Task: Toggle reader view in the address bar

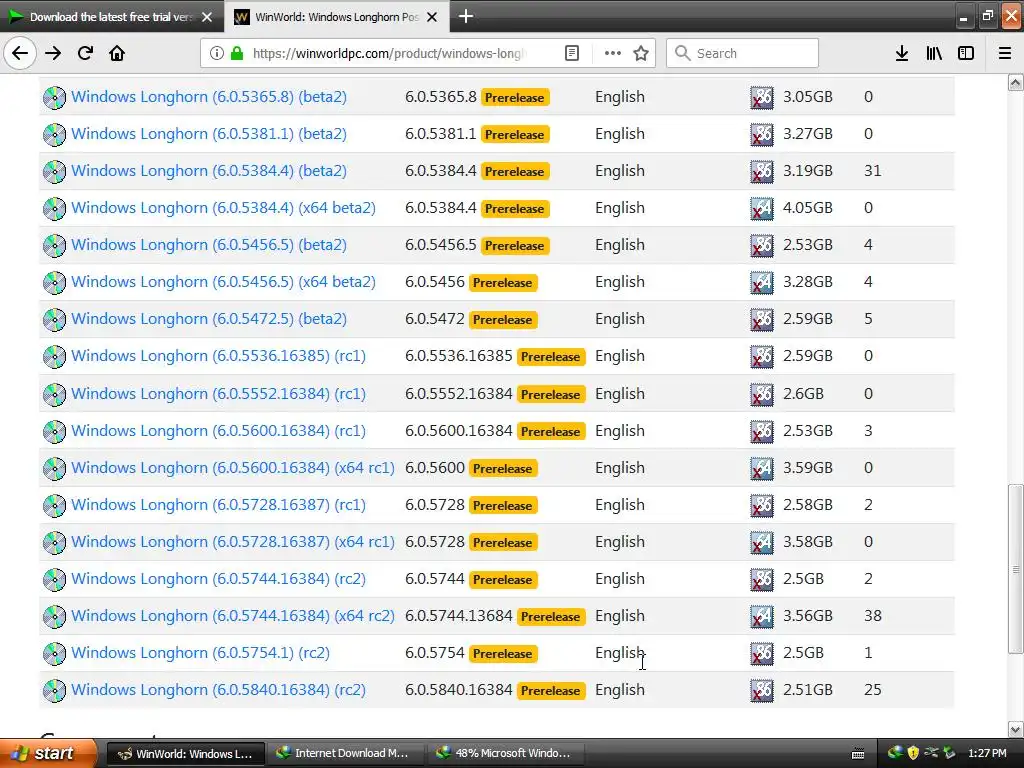Action: 571,53
